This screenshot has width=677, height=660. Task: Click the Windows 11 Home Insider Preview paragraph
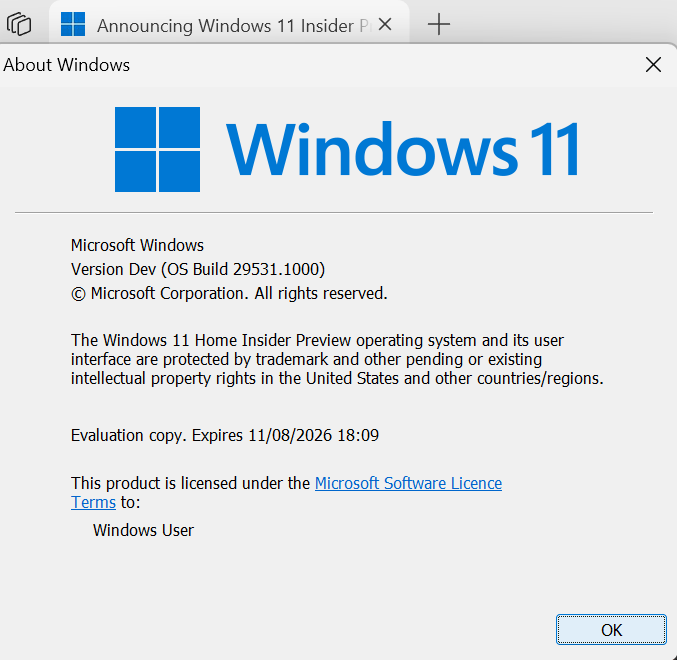(x=337, y=359)
